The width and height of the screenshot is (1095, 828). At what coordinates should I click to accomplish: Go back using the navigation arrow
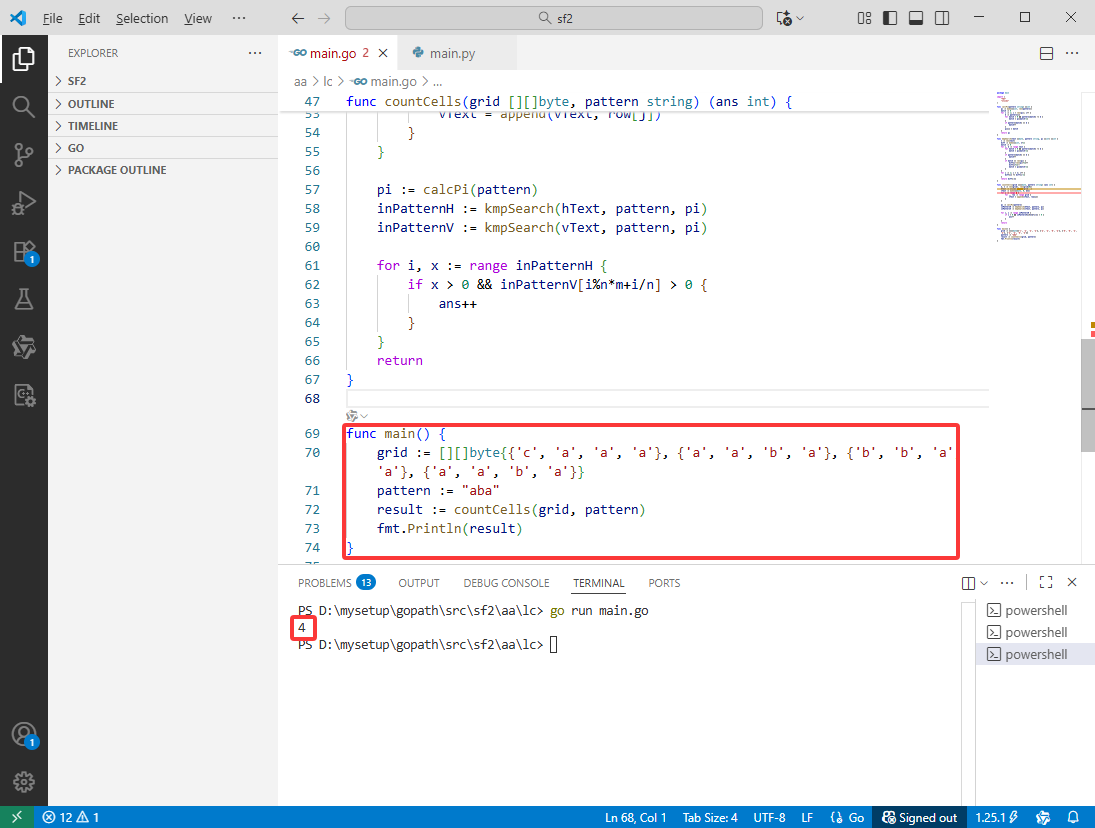pyautogui.click(x=297, y=18)
